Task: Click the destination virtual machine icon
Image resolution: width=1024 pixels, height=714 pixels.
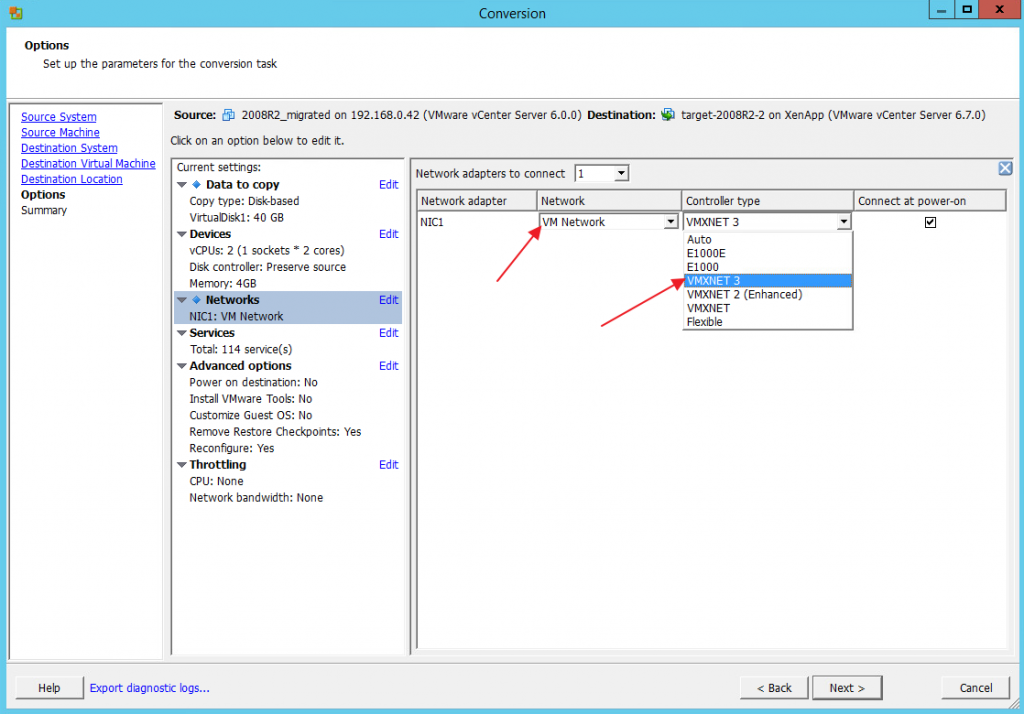Action: 668,115
